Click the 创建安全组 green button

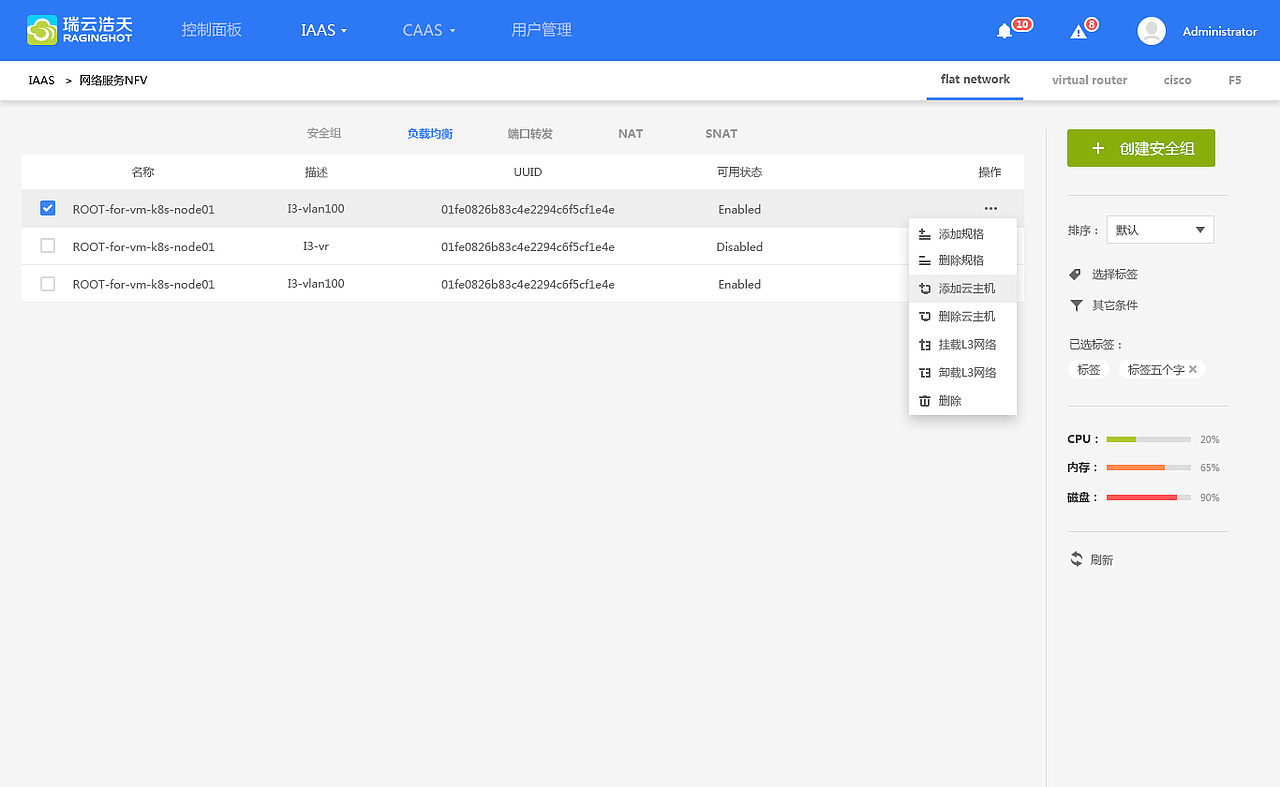(1141, 148)
